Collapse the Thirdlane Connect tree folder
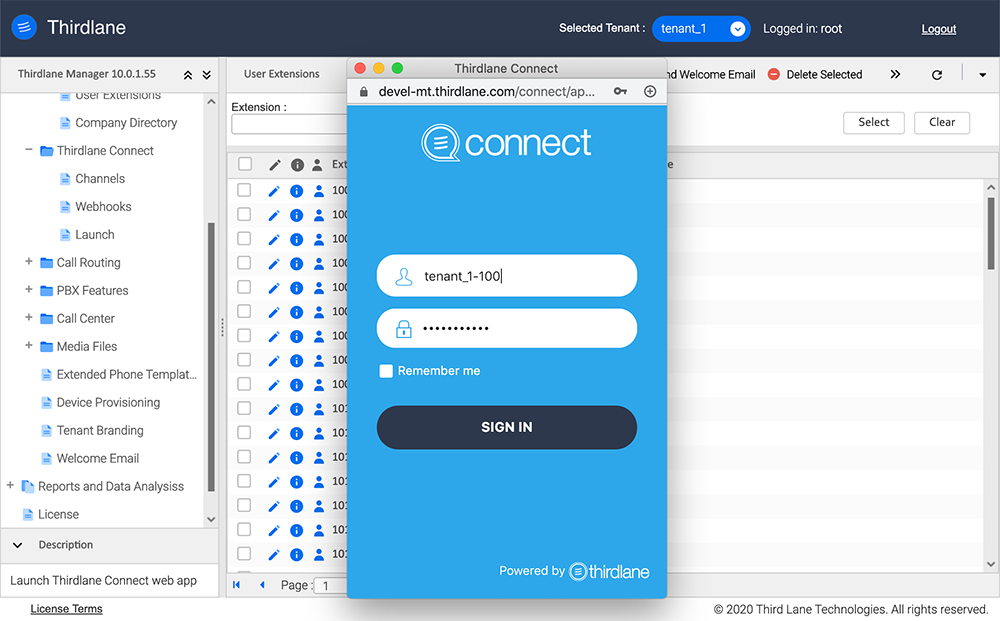1000x621 pixels. point(29,150)
